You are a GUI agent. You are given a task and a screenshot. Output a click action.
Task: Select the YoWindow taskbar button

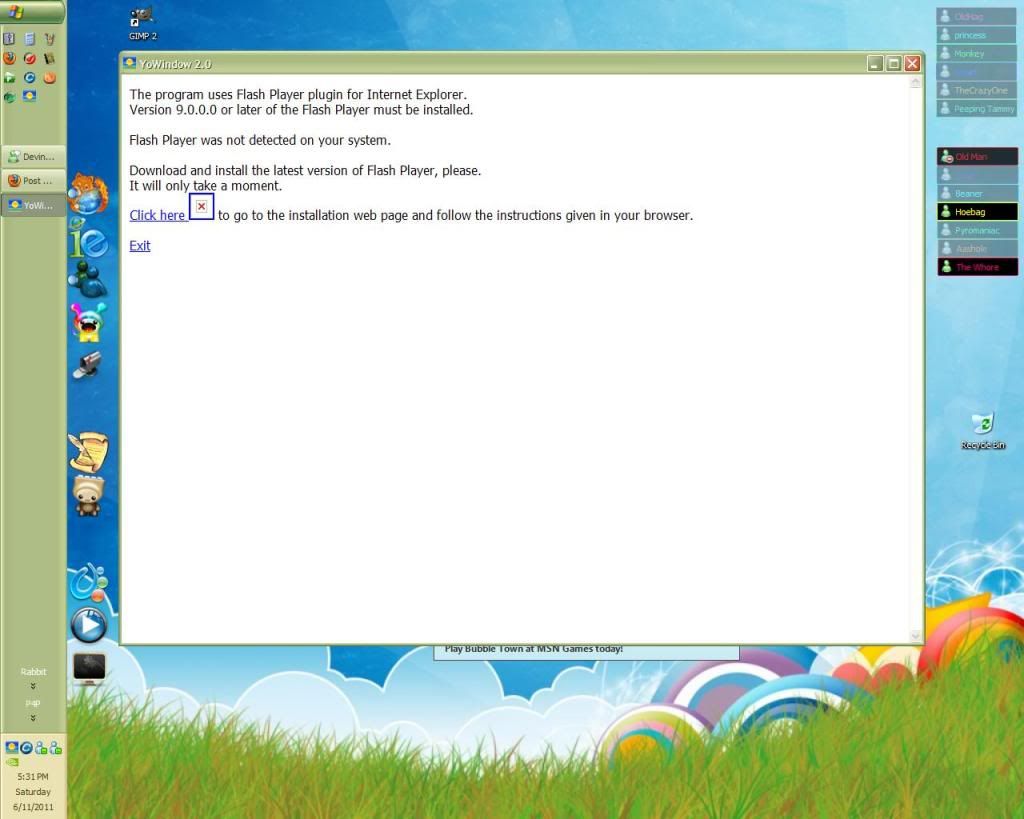click(33, 205)
